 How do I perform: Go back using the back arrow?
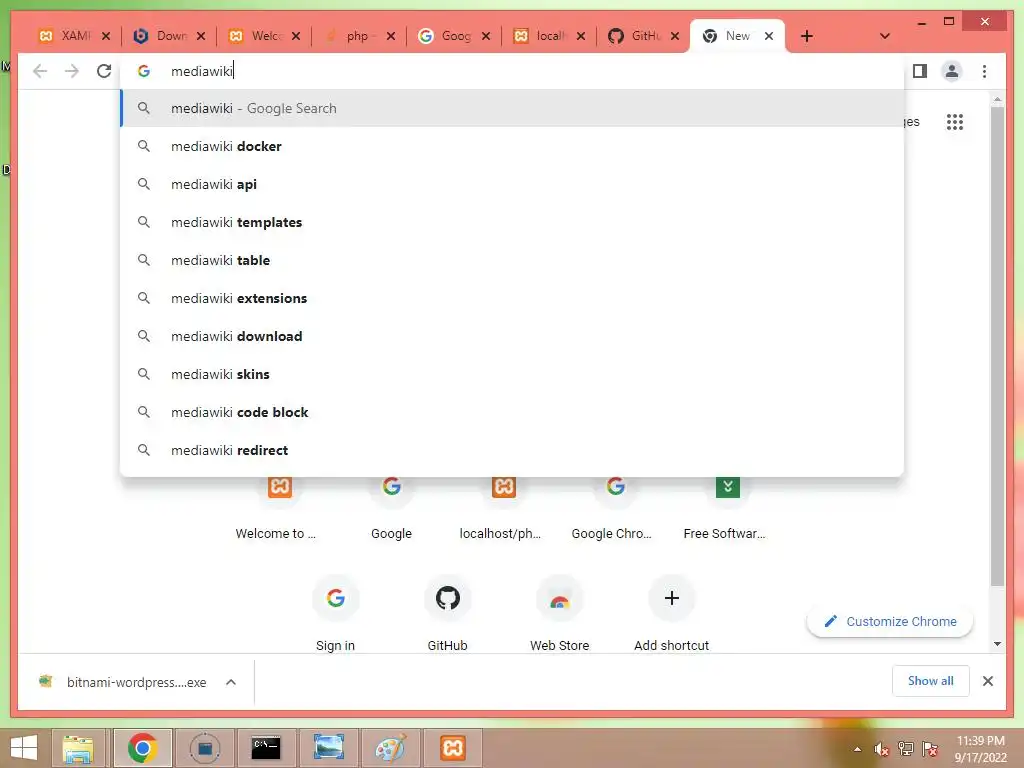click(40, 71)
